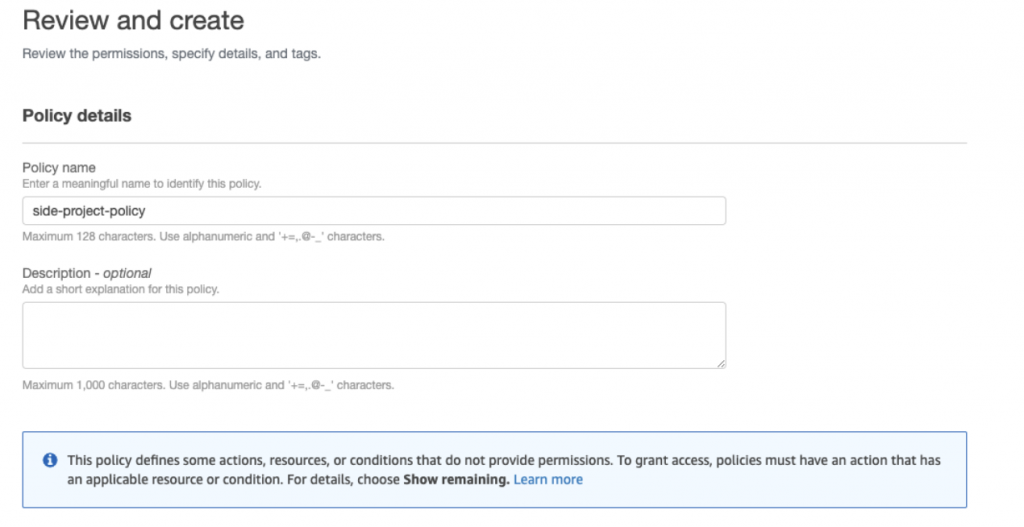Click the Maximum 128 characters constraint text

(203, 237)
